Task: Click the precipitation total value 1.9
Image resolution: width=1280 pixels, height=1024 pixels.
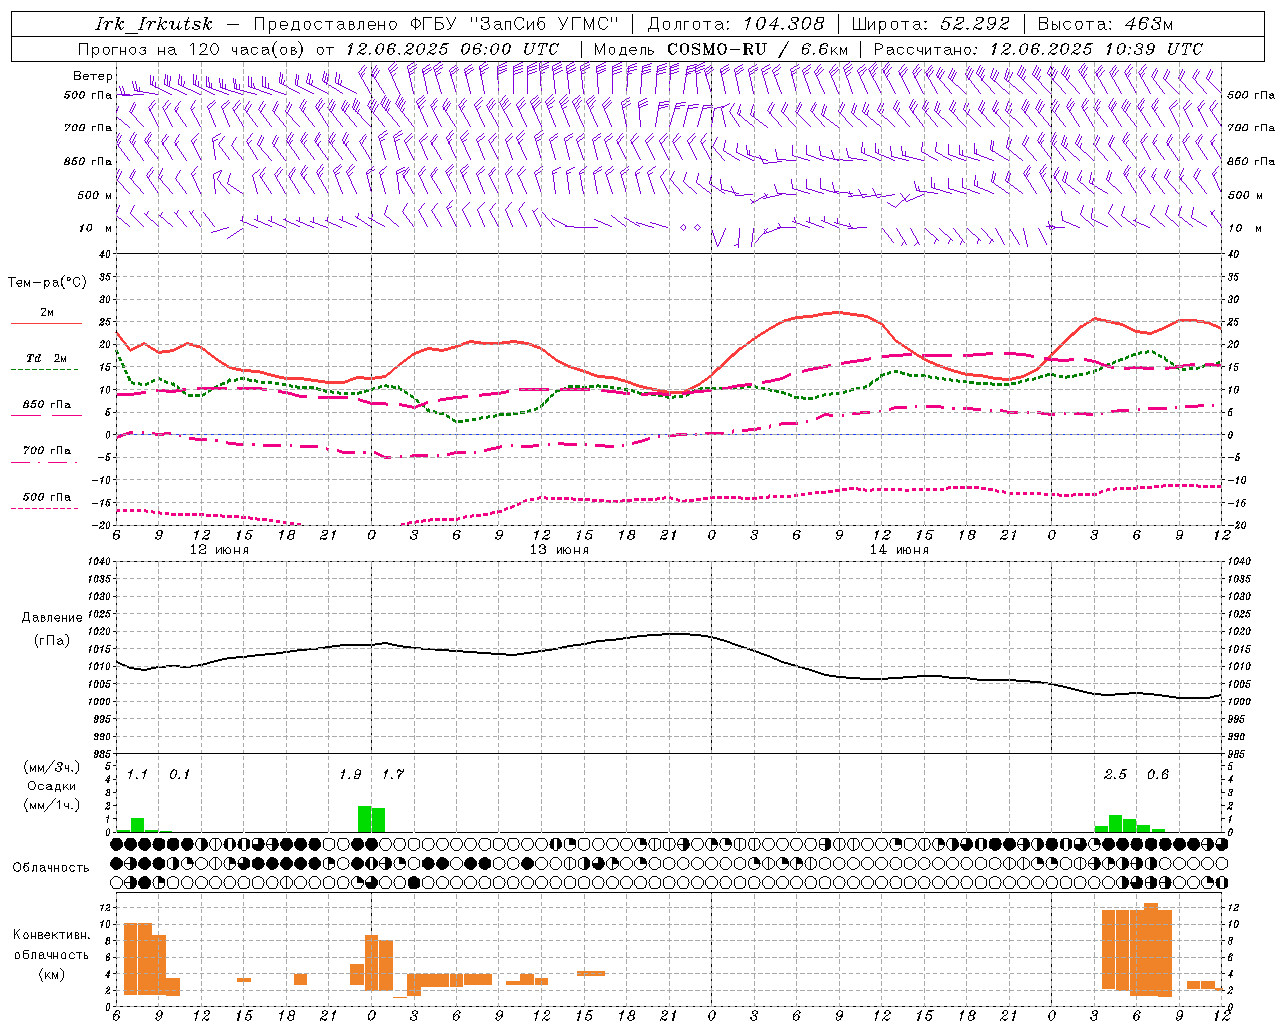Action: 350,775
